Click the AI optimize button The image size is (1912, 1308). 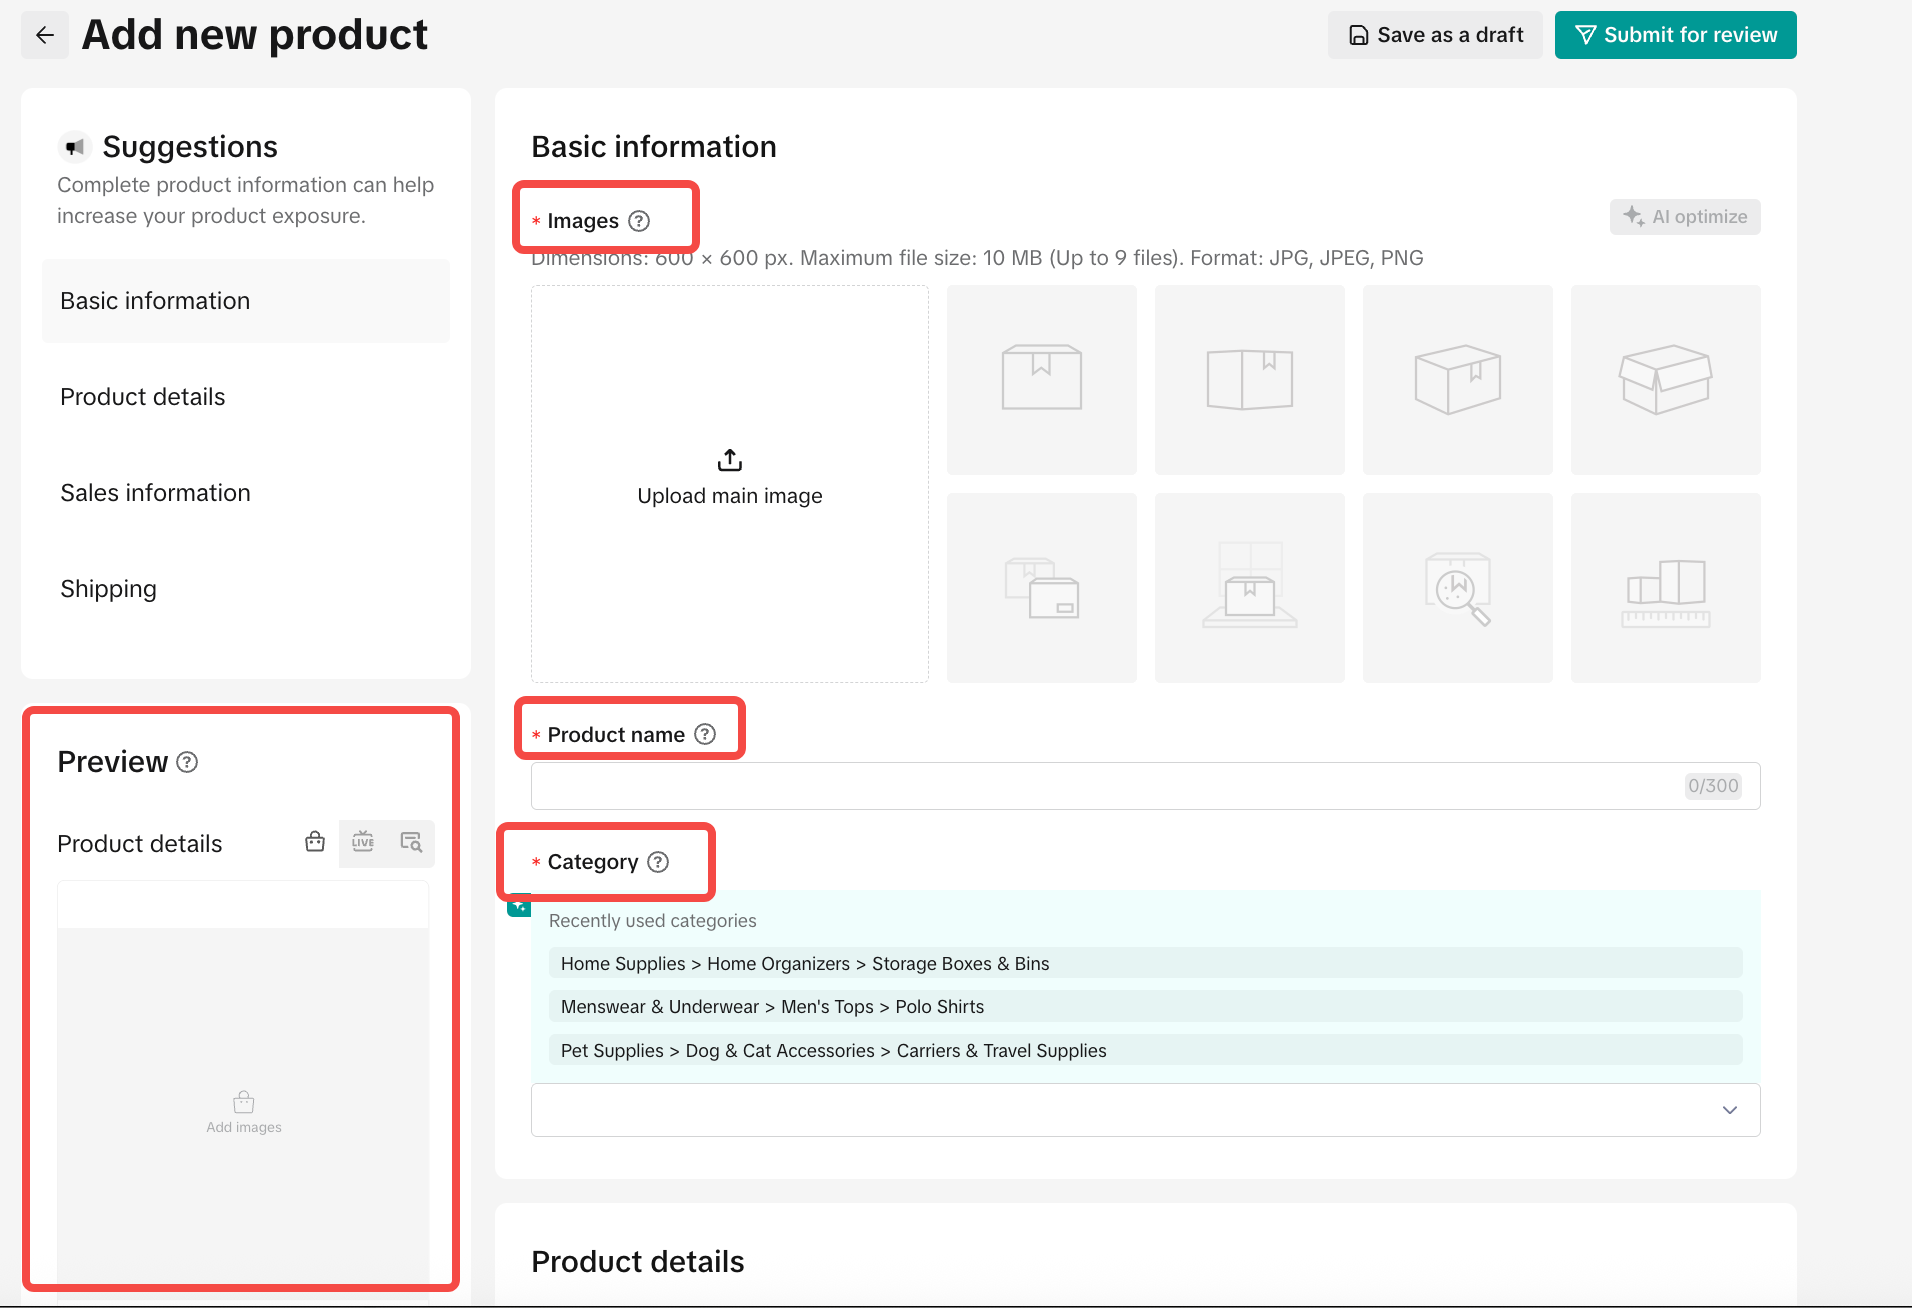(x=1685, y=217)
